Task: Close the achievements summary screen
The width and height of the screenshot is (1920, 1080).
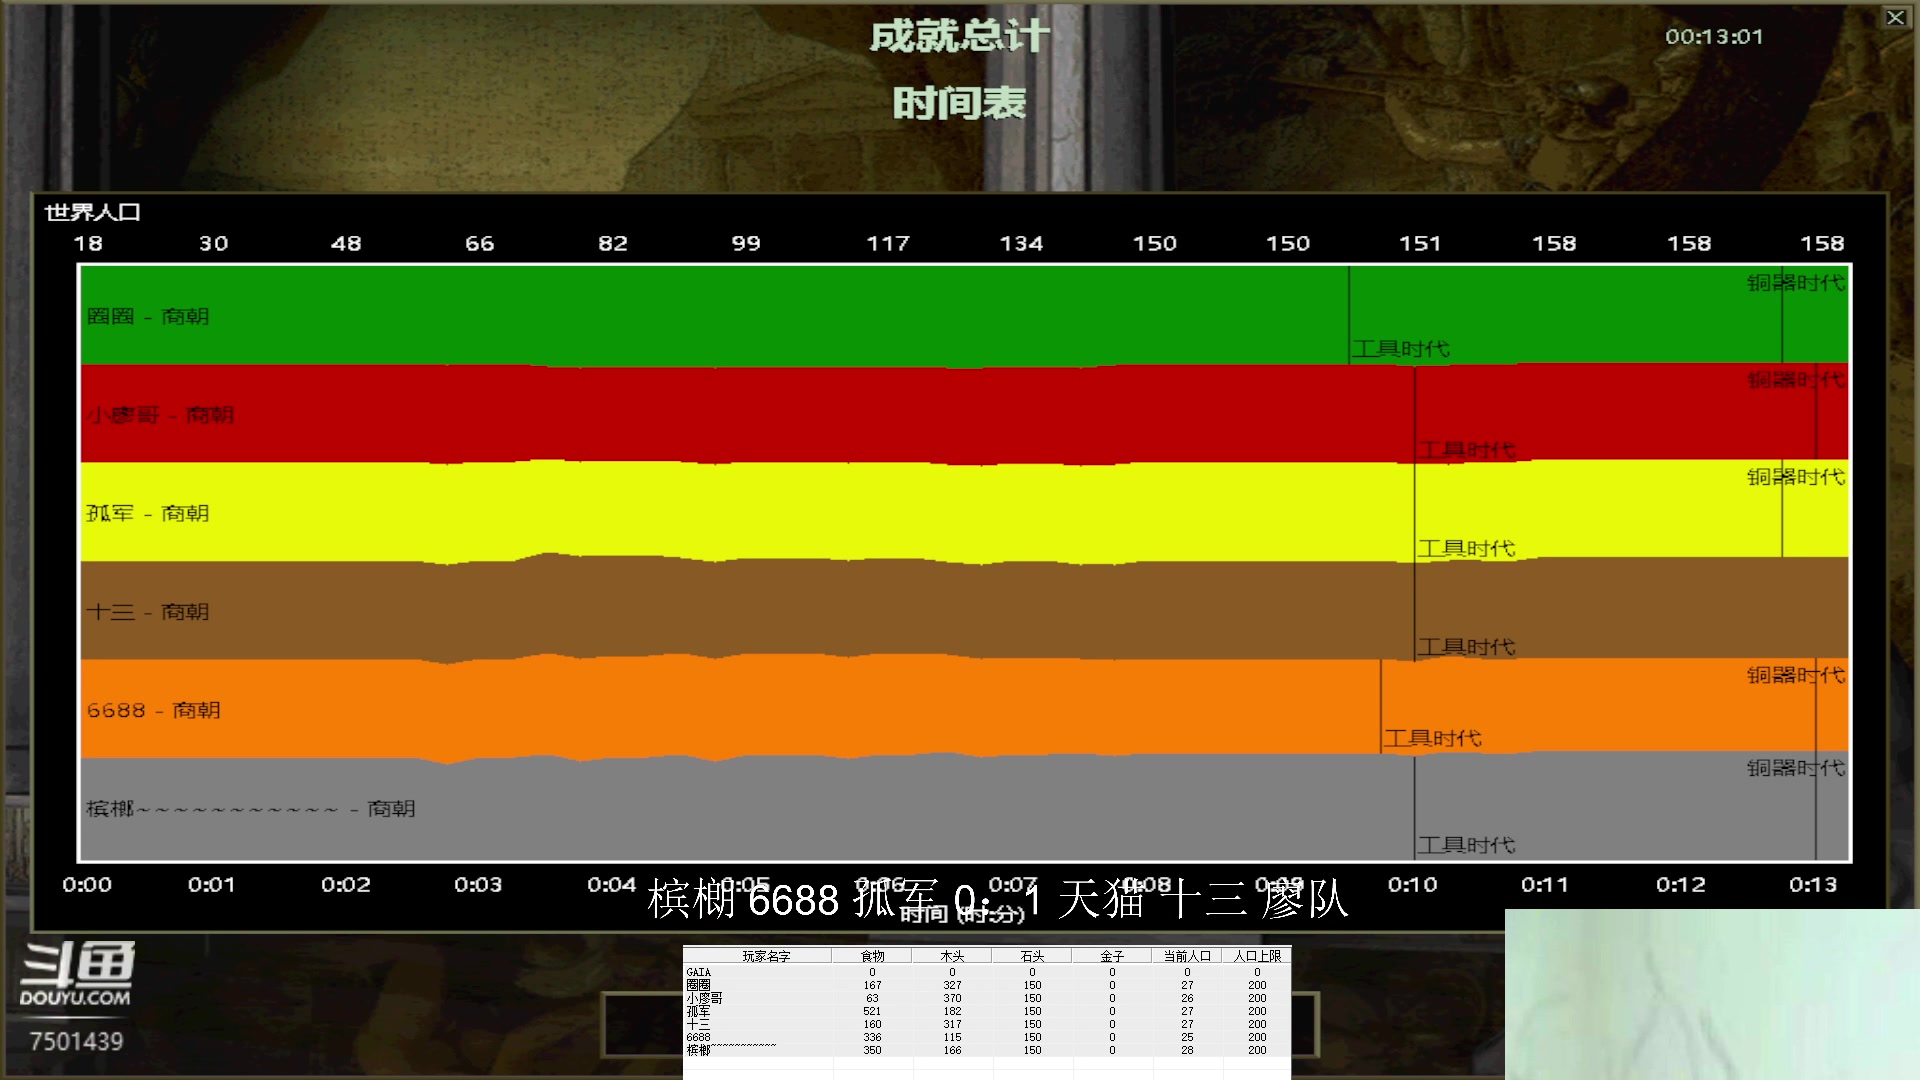Action: 1895,17
